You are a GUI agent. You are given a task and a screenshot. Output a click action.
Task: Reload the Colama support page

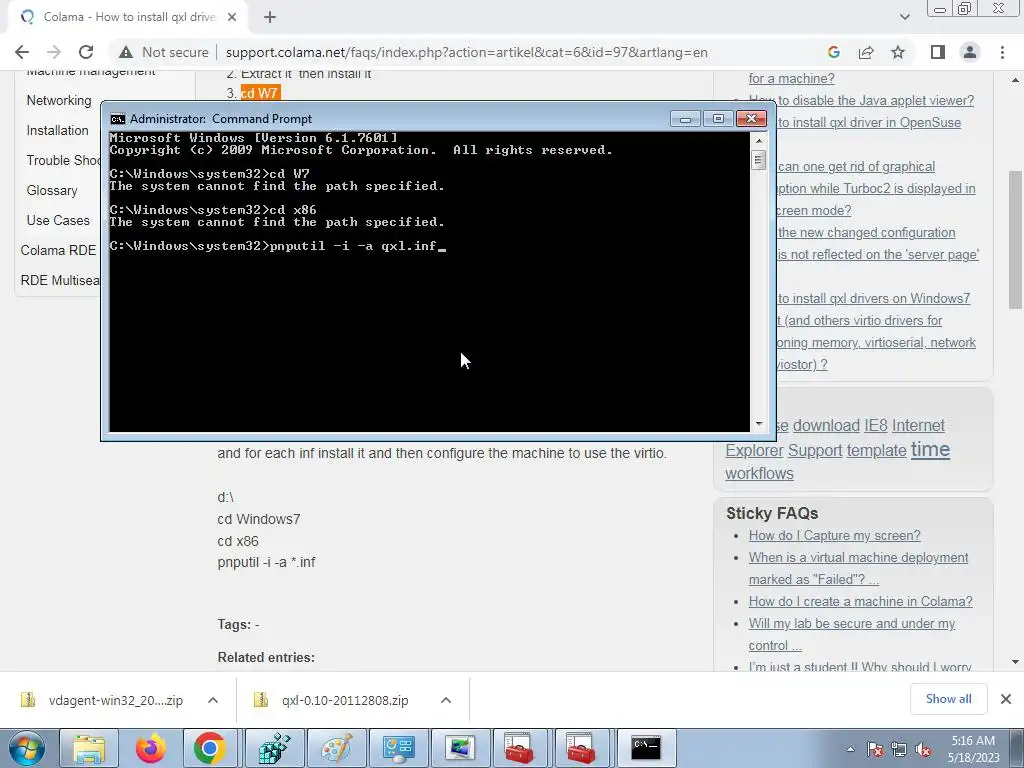pyautogui.click(x=86, y=52)
